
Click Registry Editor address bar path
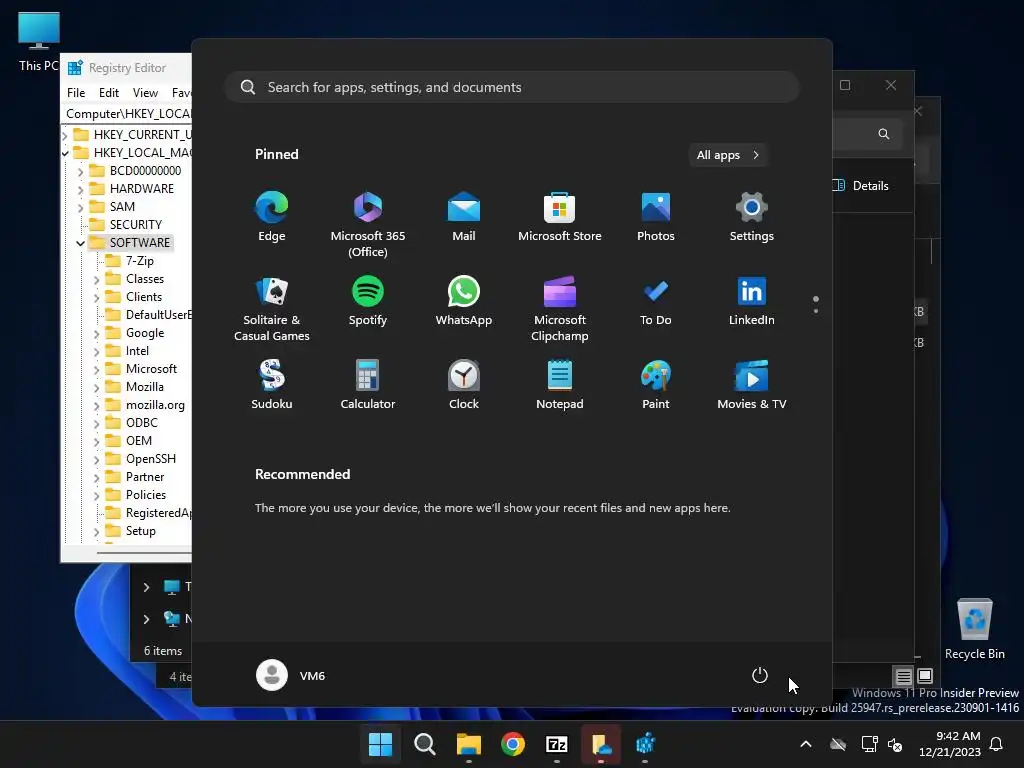click(x=127, y=114)
